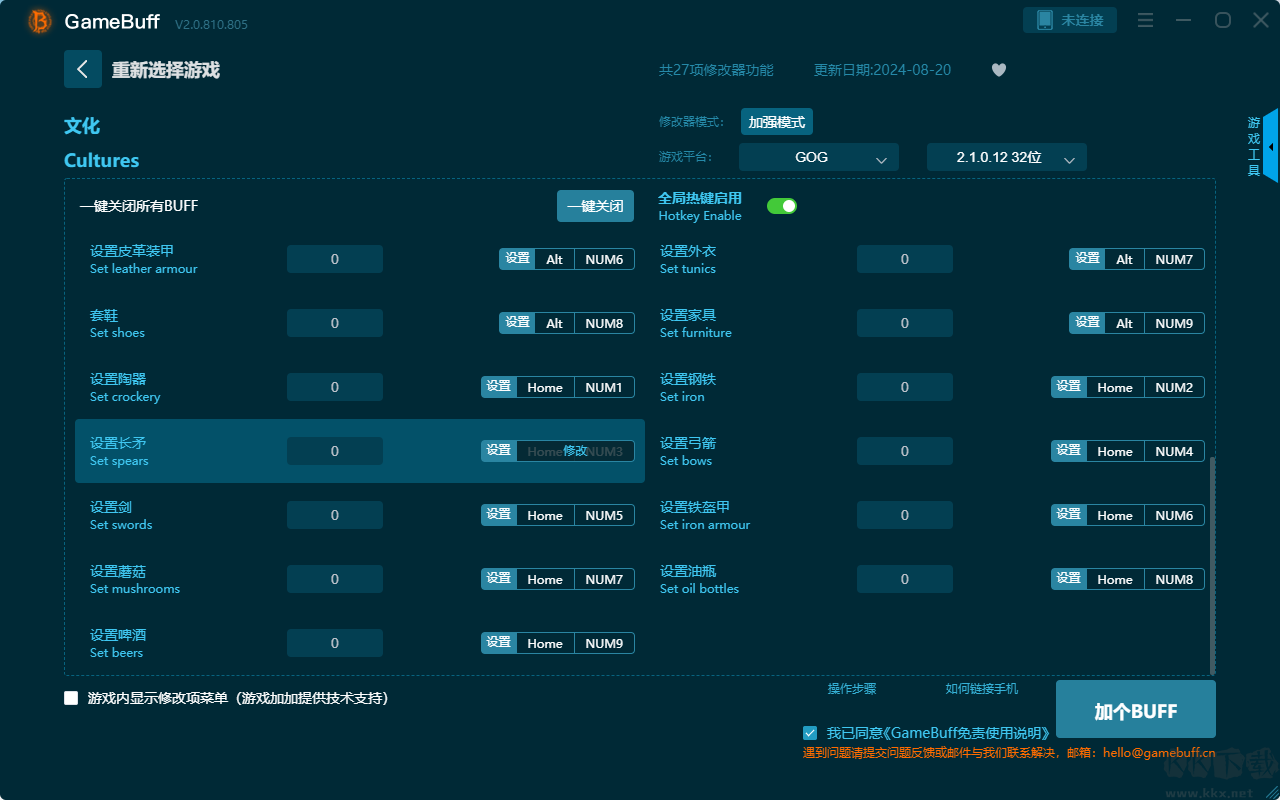This screenshot has height=800, width=1280.
Task: Open the 2.1.0.12 32位 version dropdown
Action: pos(1007,157)
